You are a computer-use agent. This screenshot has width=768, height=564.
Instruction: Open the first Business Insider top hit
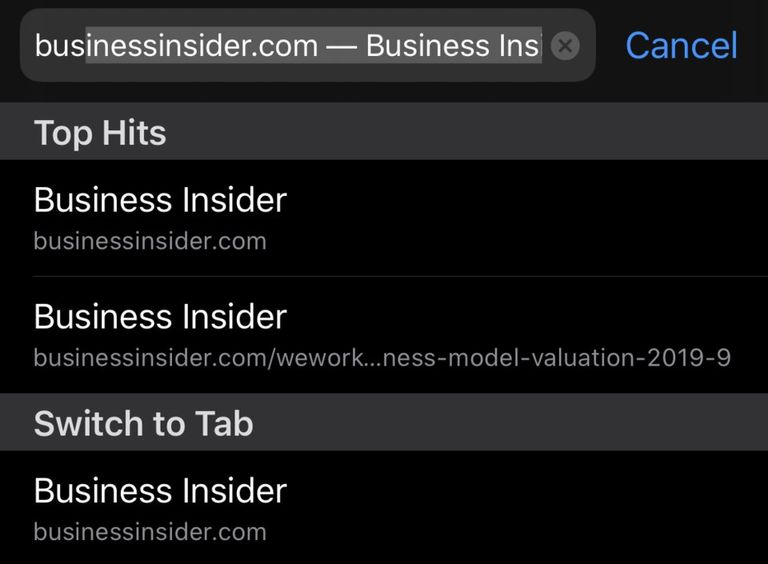[x=384, y=217]
